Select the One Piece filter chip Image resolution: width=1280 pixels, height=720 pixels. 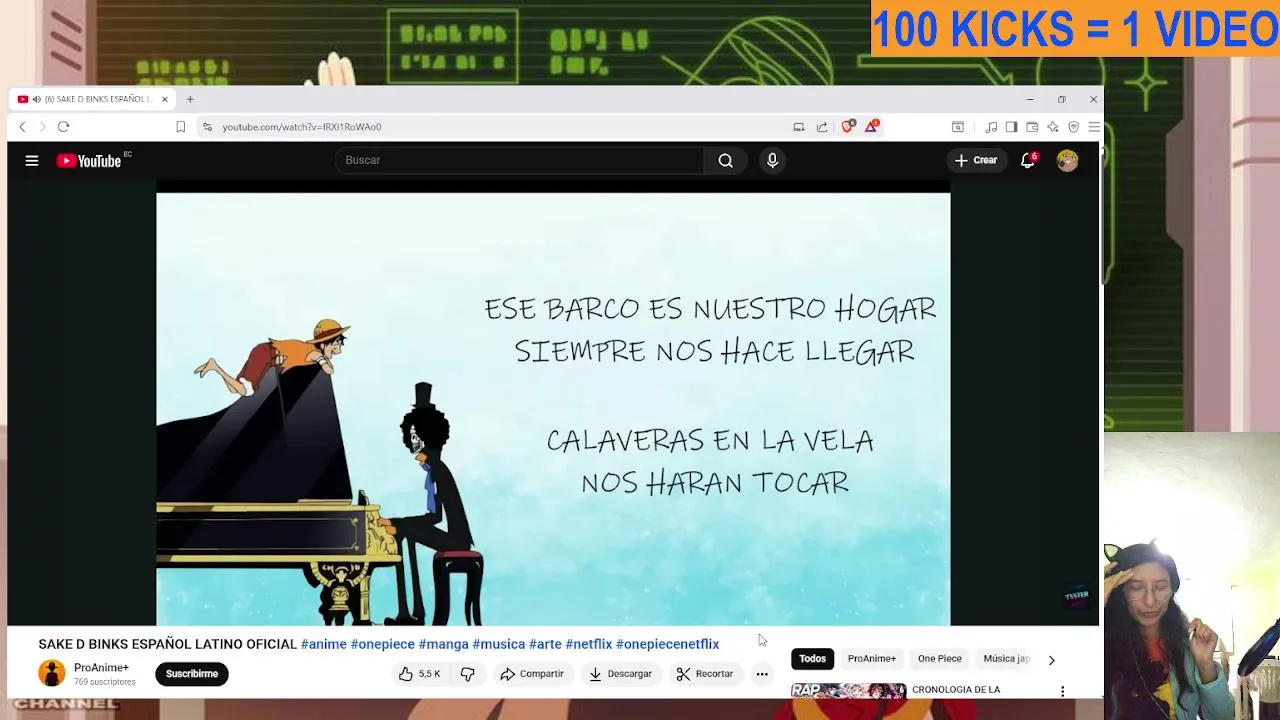pyautogui.click(x=940, y=659)
